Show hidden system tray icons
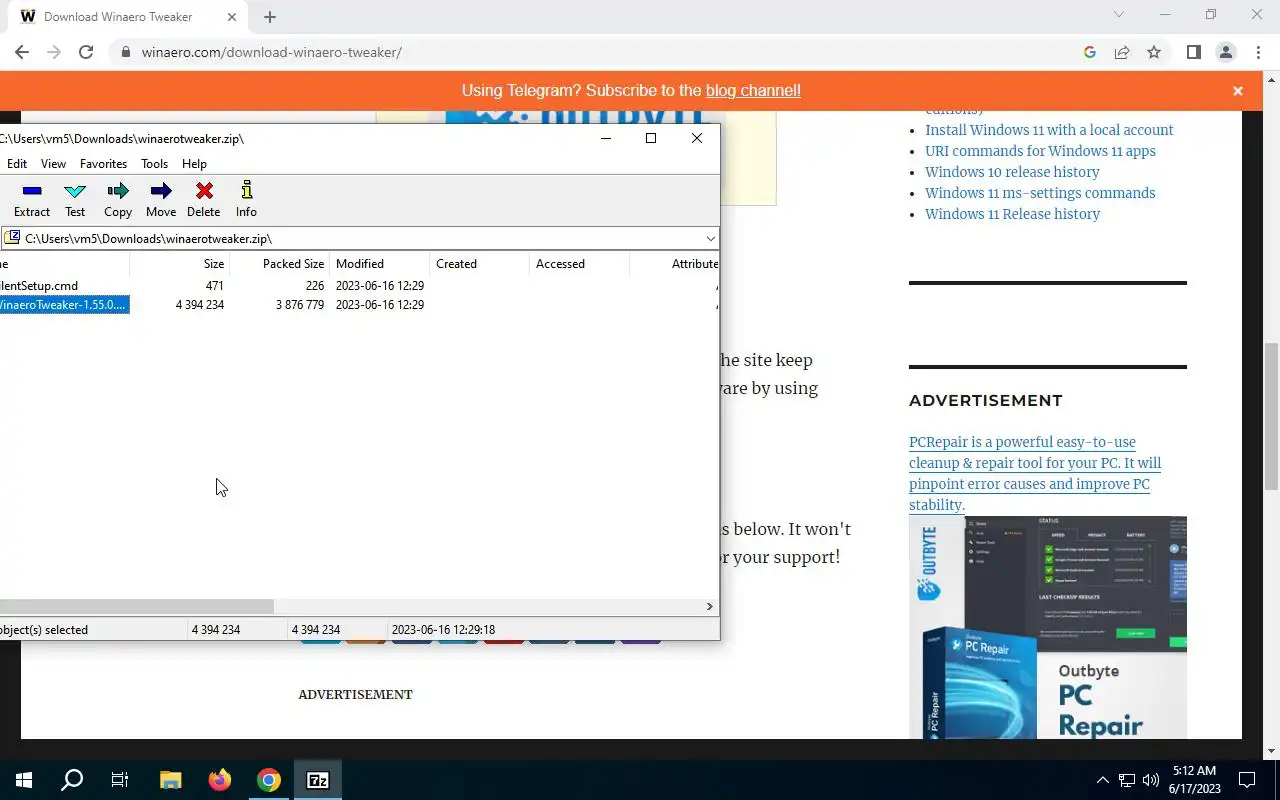 click(x=1103, y=780)
